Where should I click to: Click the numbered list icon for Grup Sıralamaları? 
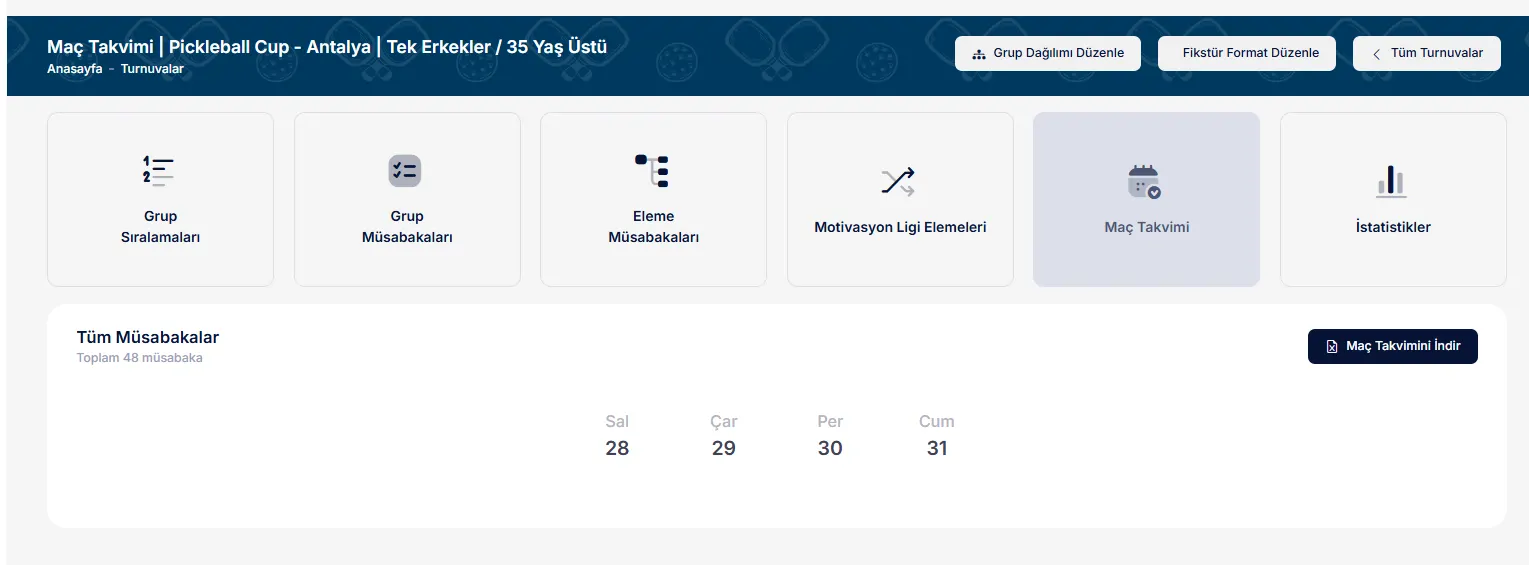[159, 171]
